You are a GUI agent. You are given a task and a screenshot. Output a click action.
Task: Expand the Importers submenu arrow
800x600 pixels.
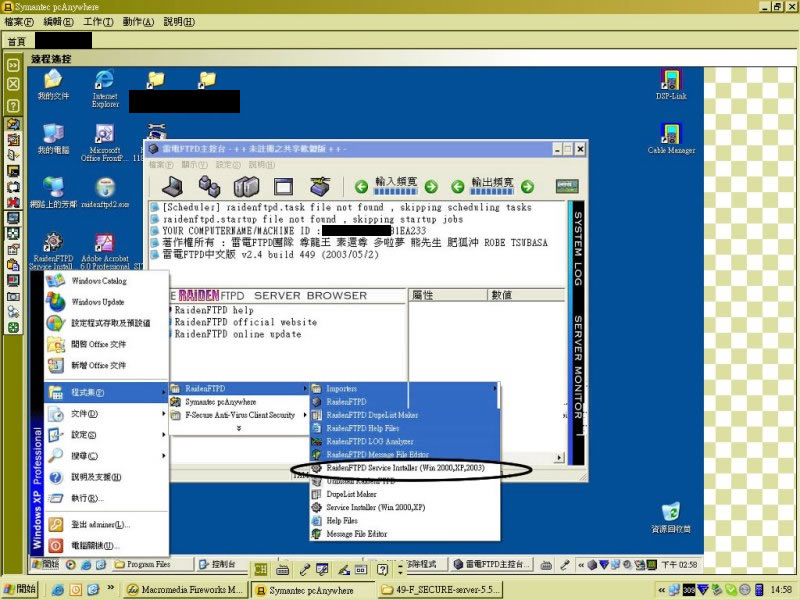[x=494, y=389]
